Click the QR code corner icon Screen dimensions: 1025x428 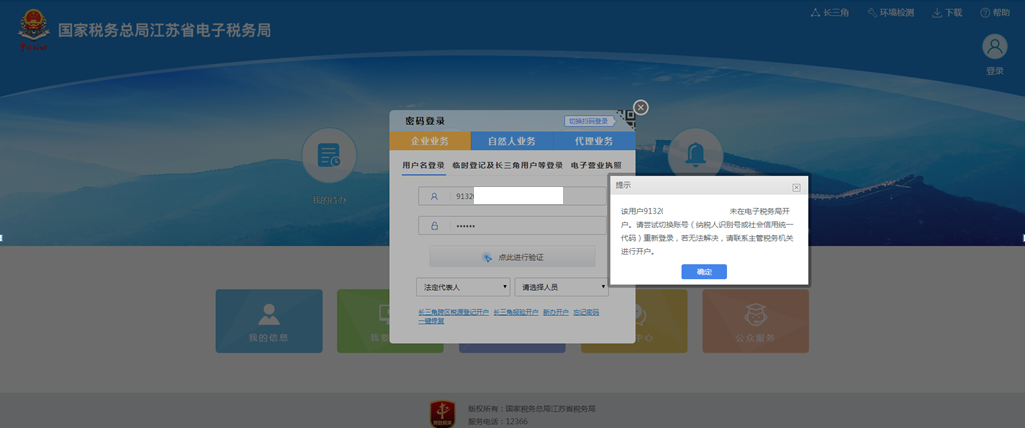click(x=626, y=119)
